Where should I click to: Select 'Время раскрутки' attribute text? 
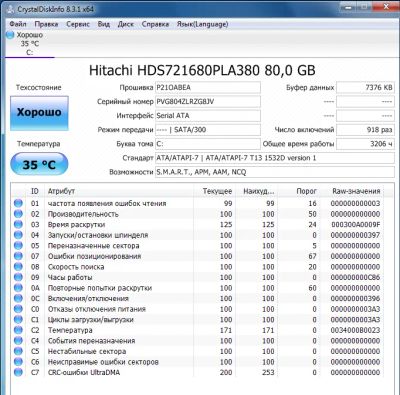(76, 224)
